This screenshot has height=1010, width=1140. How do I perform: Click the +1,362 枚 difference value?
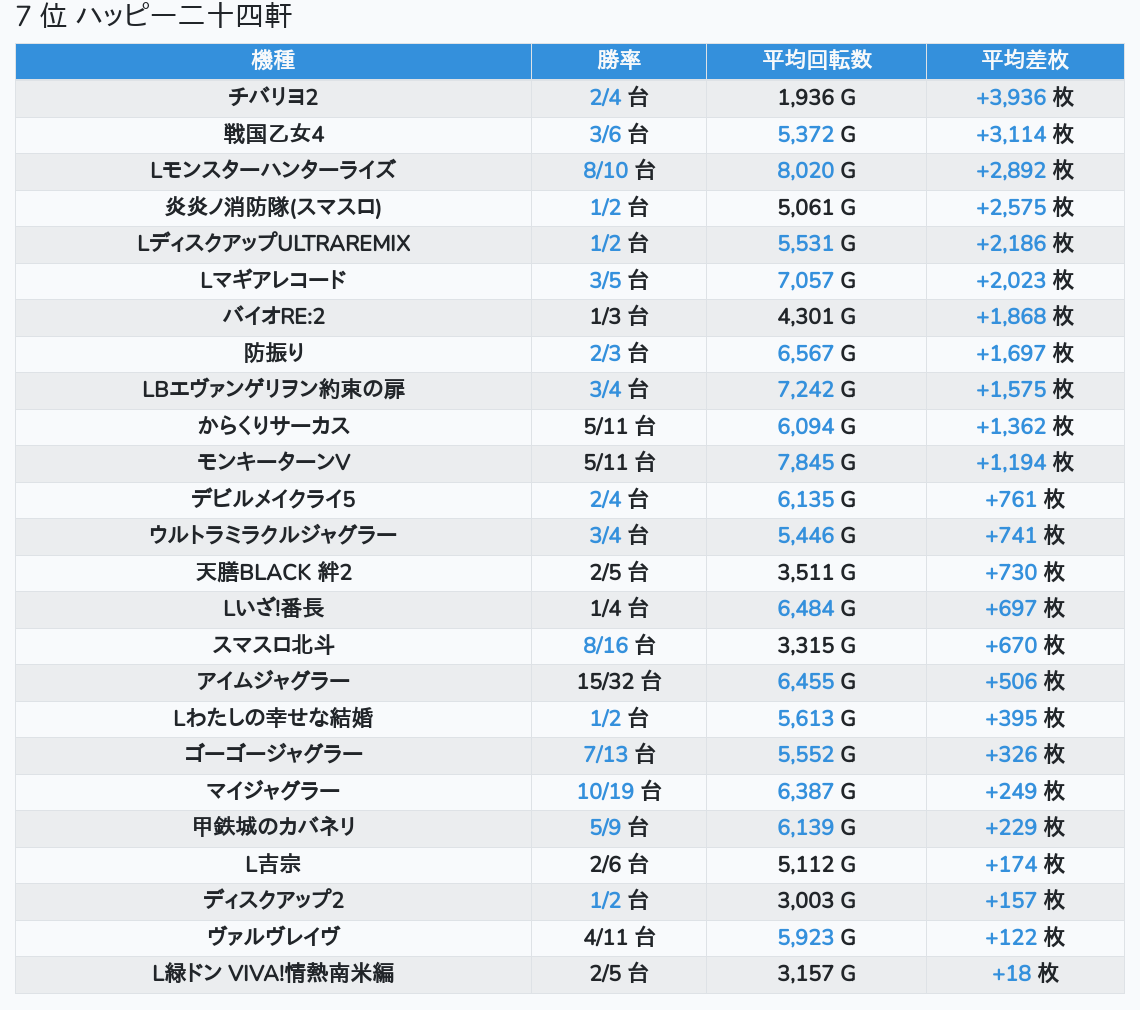coord(1025,427)
